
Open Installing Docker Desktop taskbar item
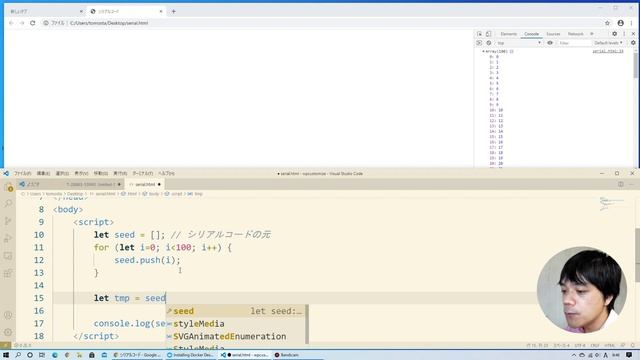click(x=191, y=355)
